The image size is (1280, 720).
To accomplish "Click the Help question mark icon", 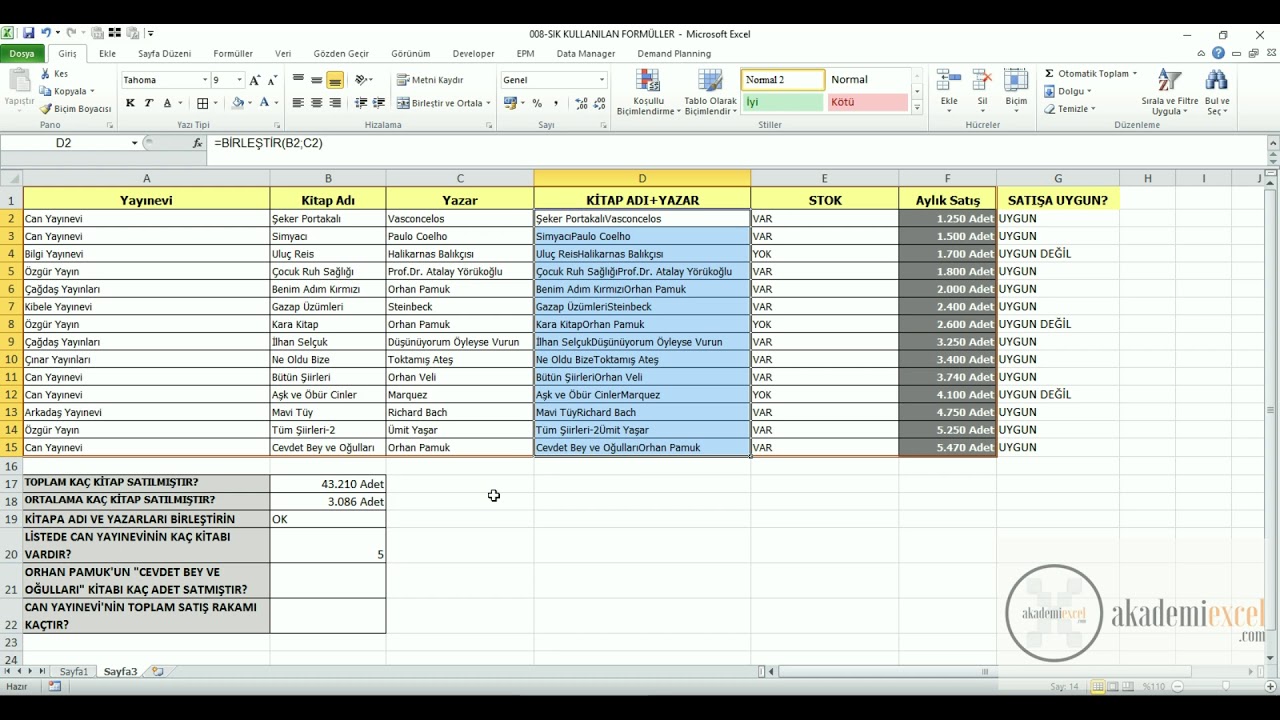I will coord(1218,54).
